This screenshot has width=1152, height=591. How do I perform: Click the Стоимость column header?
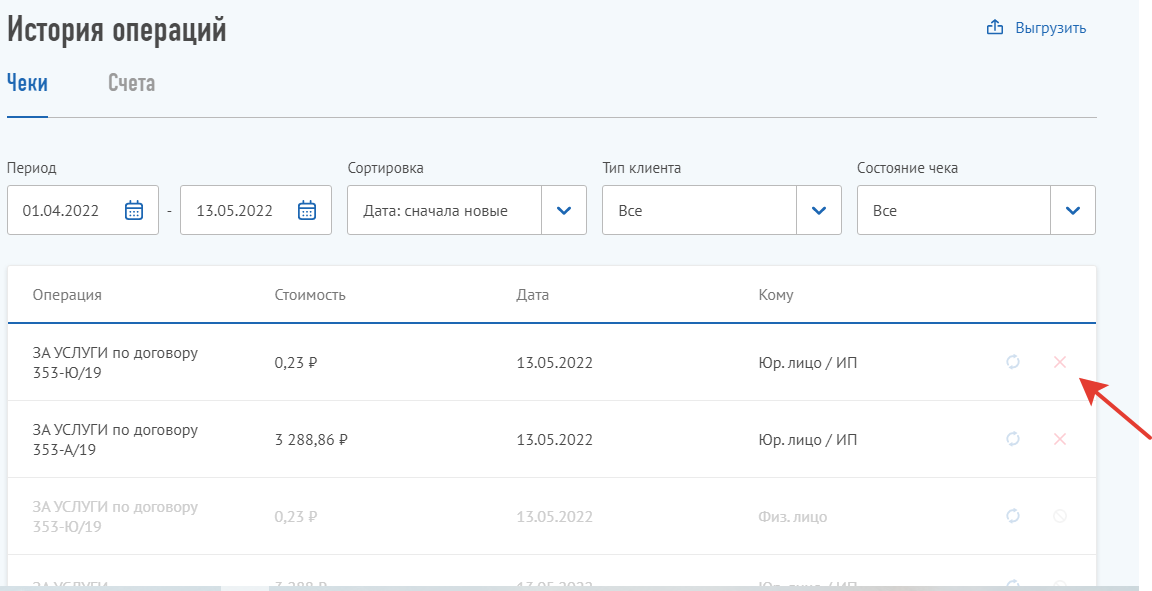pyautogui.click(x=310, y=295)
